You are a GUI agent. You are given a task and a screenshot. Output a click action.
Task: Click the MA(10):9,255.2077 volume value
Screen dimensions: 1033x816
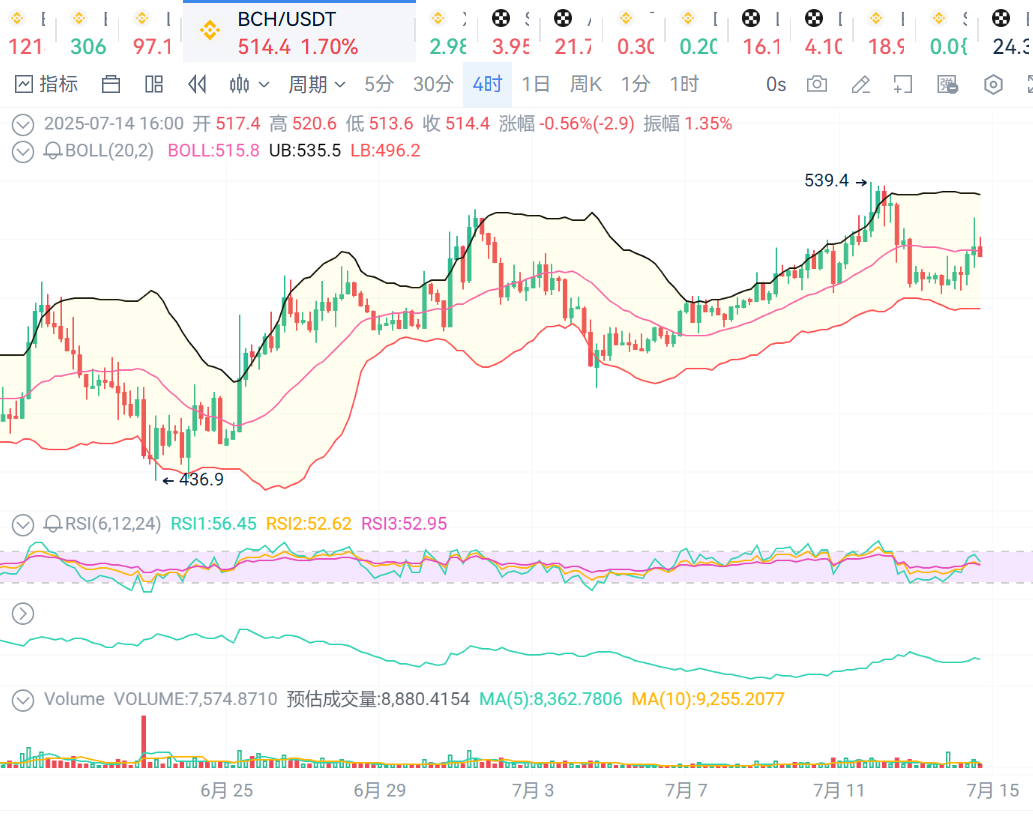tap(708, 699)
